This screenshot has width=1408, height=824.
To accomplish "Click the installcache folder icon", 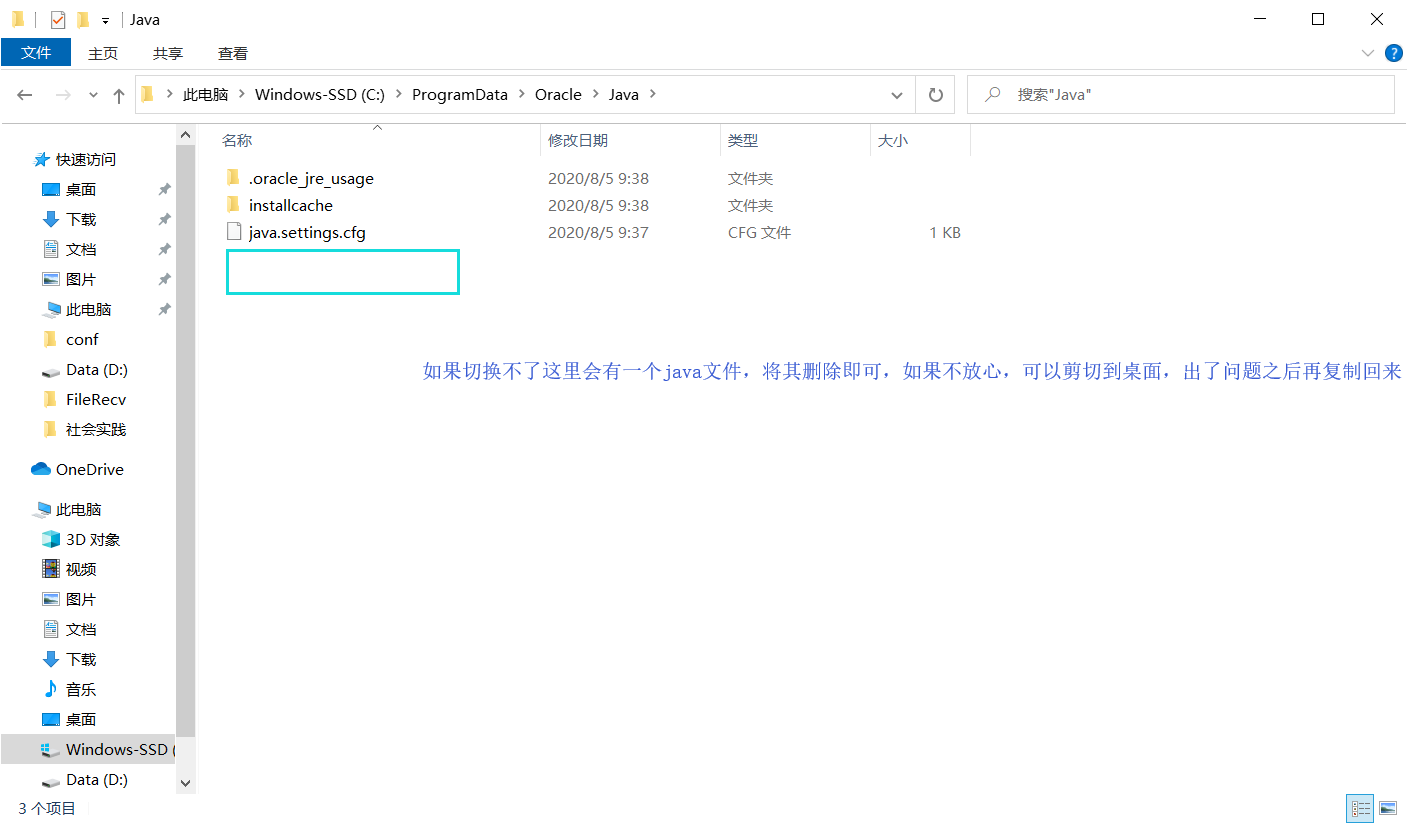I will (x=233, y=205).
